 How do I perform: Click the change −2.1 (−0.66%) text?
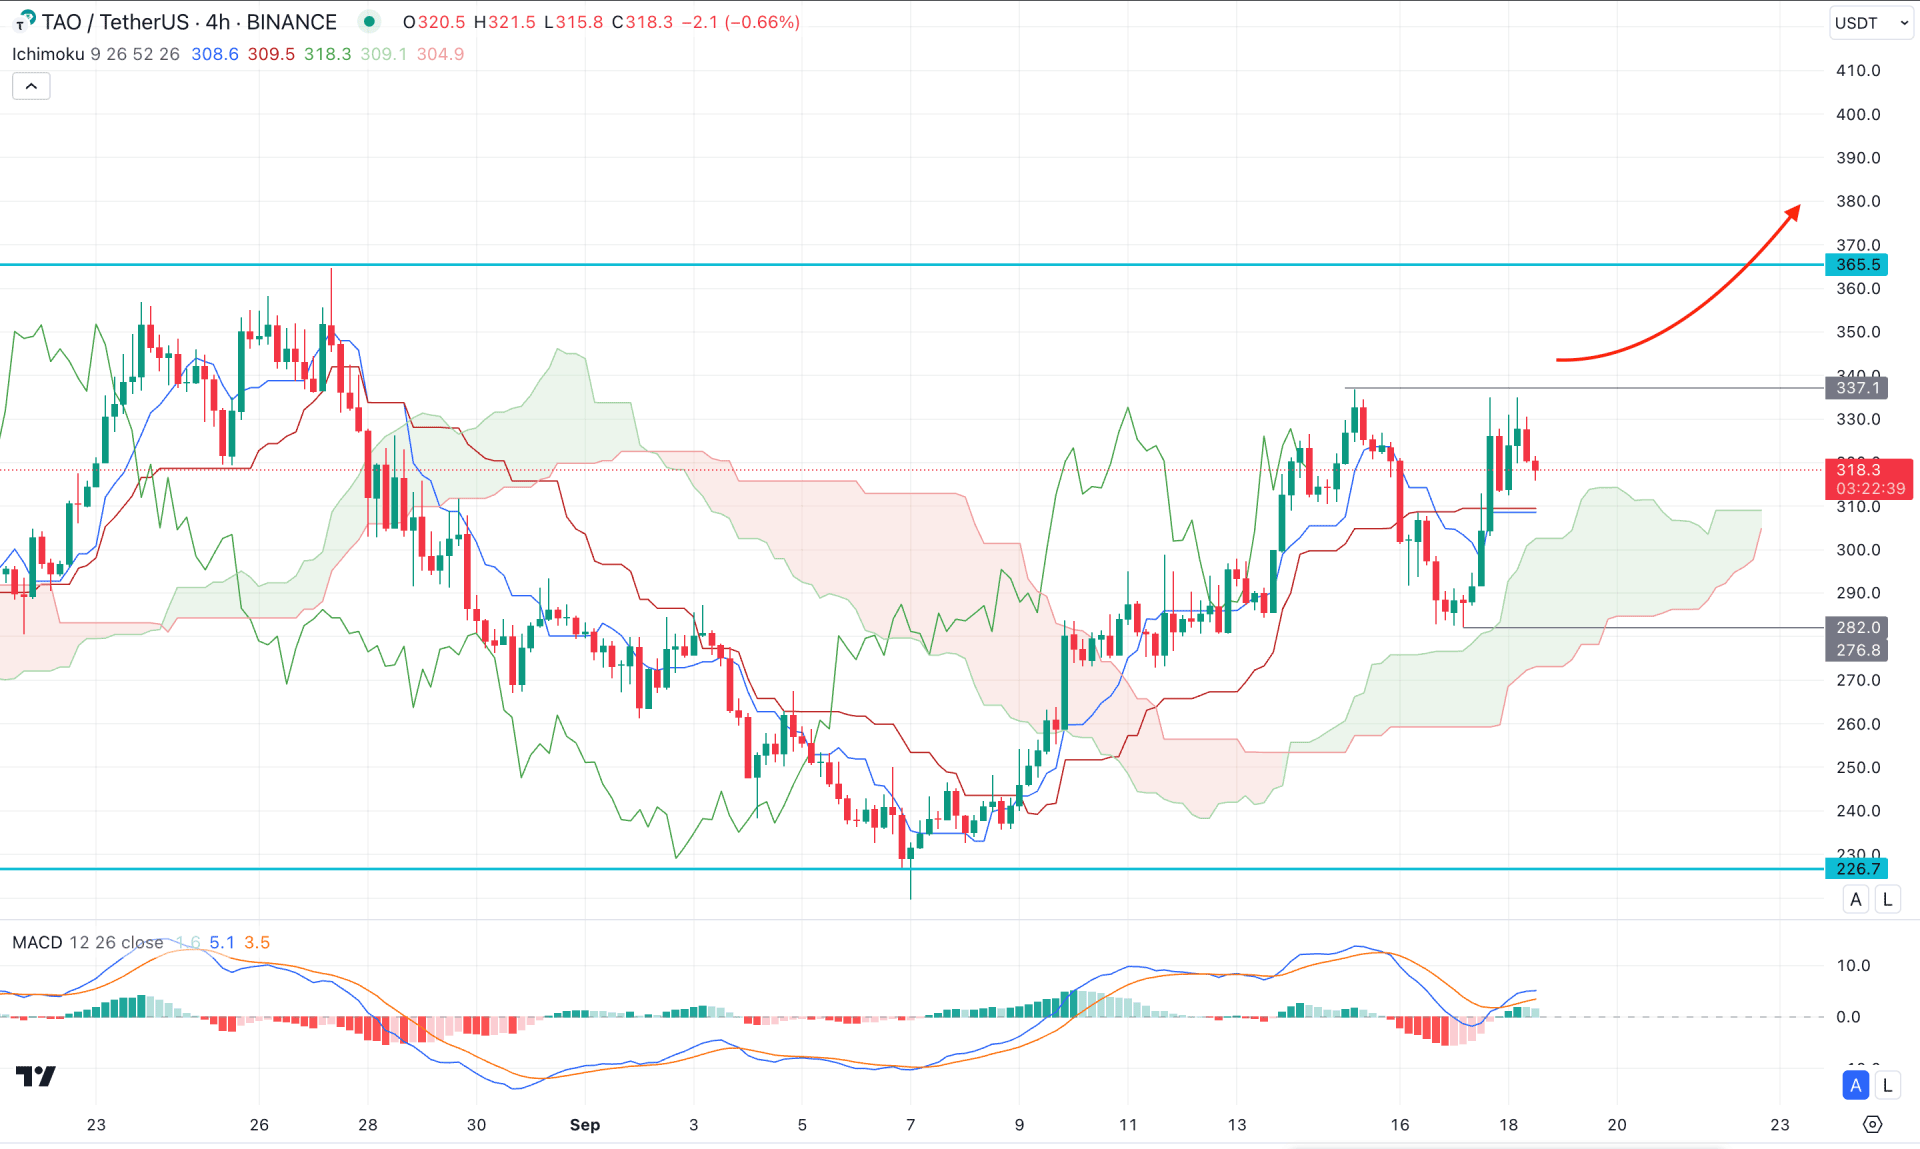pyautogui.click(x=741, y=22)
